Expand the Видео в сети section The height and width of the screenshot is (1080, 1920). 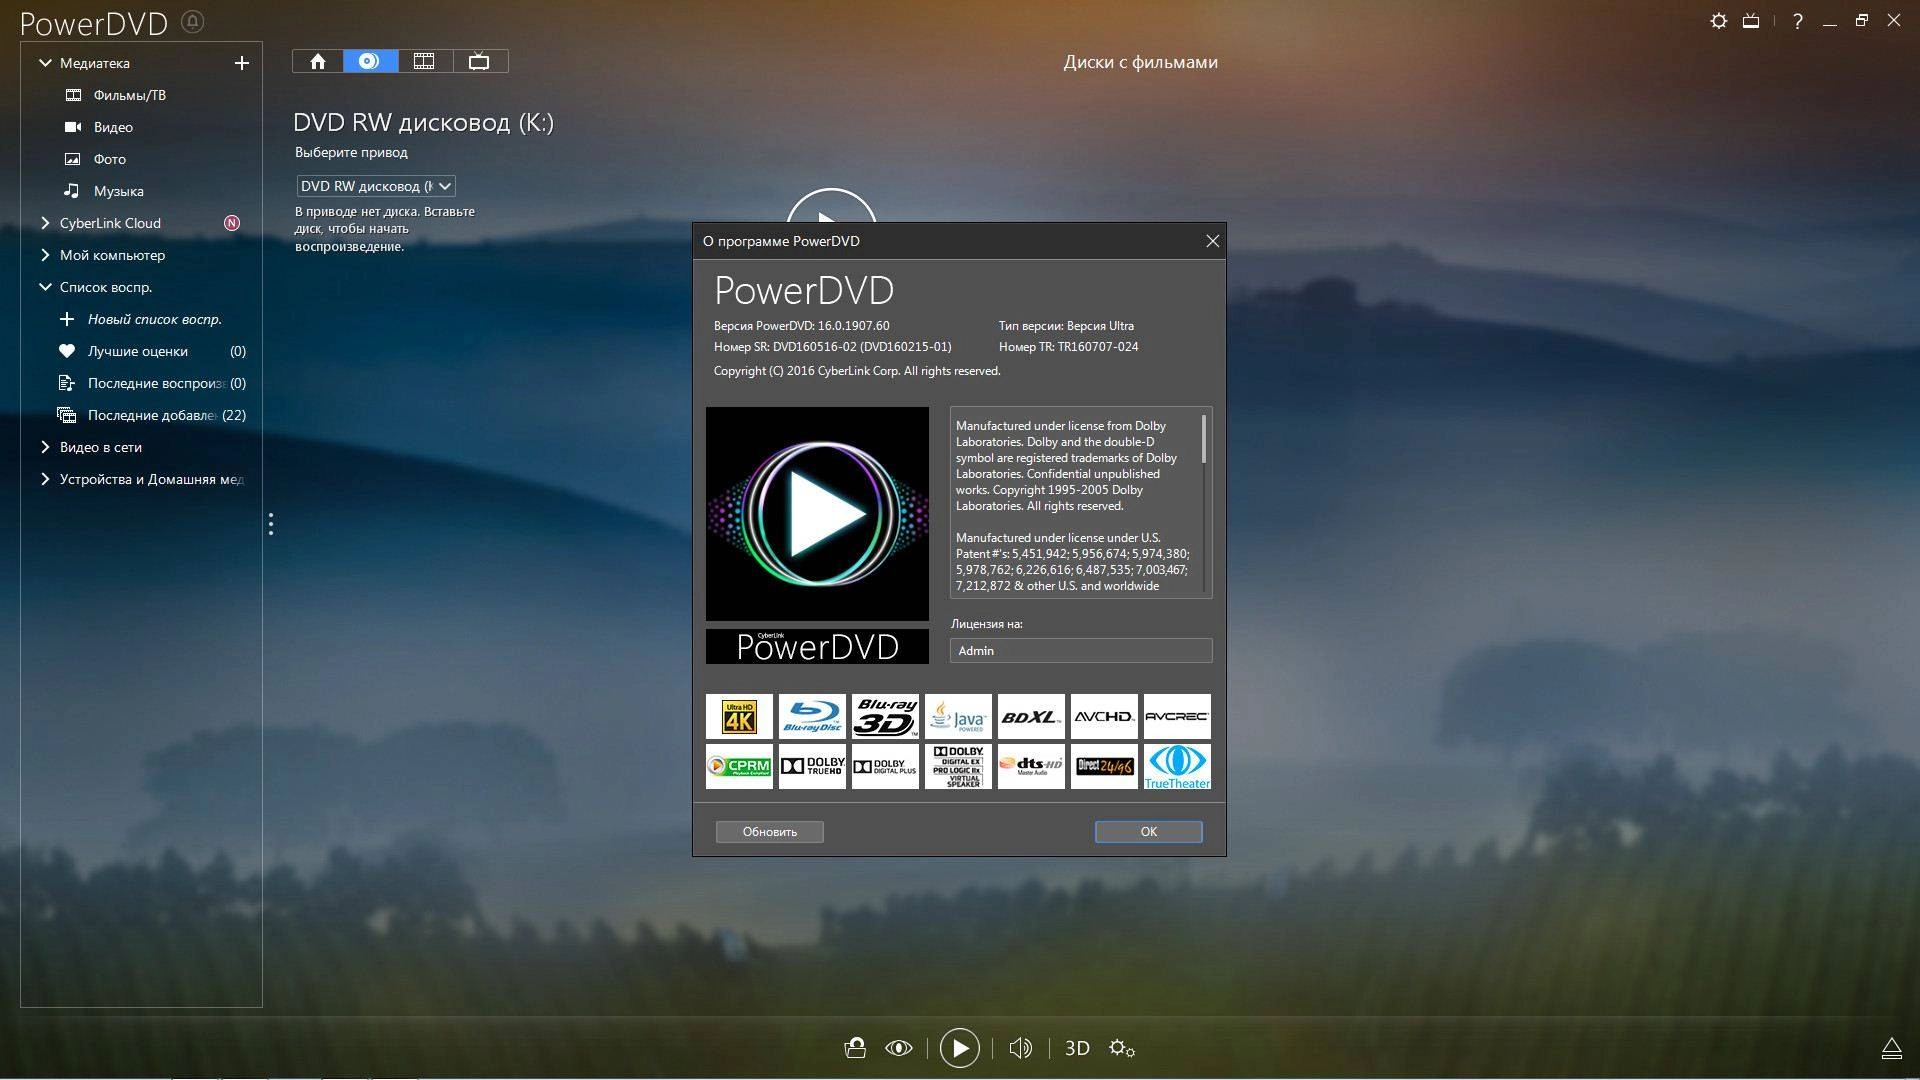(45, 447)
